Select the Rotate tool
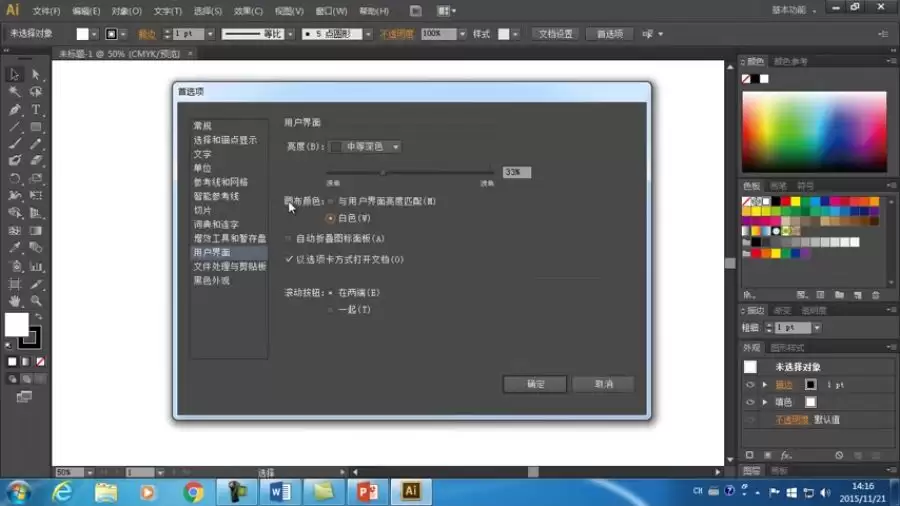 click(15, 178)
